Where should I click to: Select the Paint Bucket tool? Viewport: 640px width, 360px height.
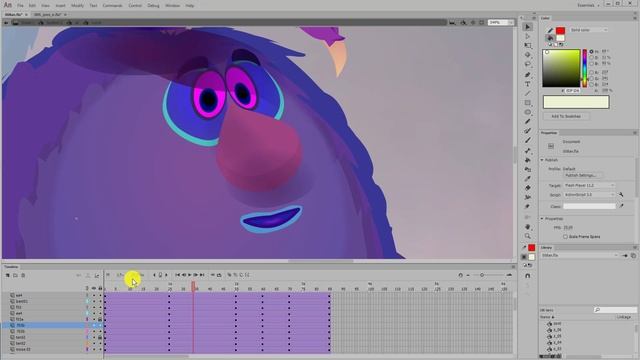[x=527, y=160]
